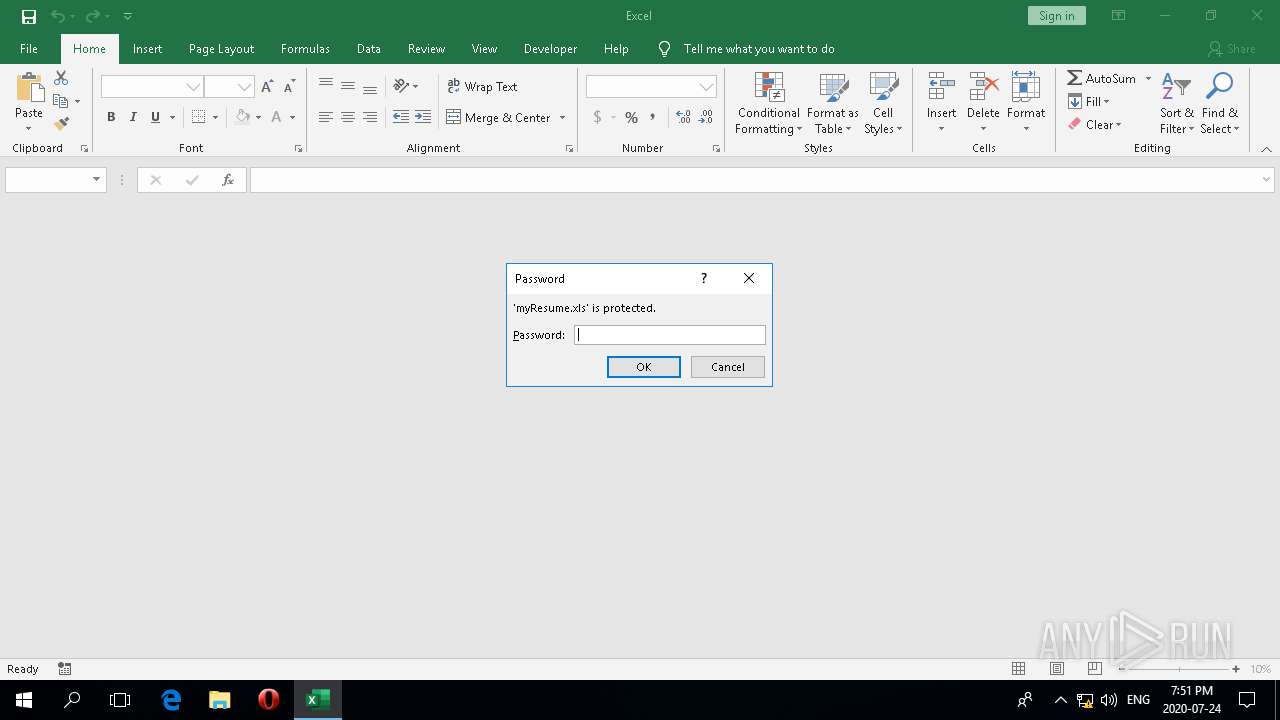Toggle Italic formatting

click(x=133, y=117)
